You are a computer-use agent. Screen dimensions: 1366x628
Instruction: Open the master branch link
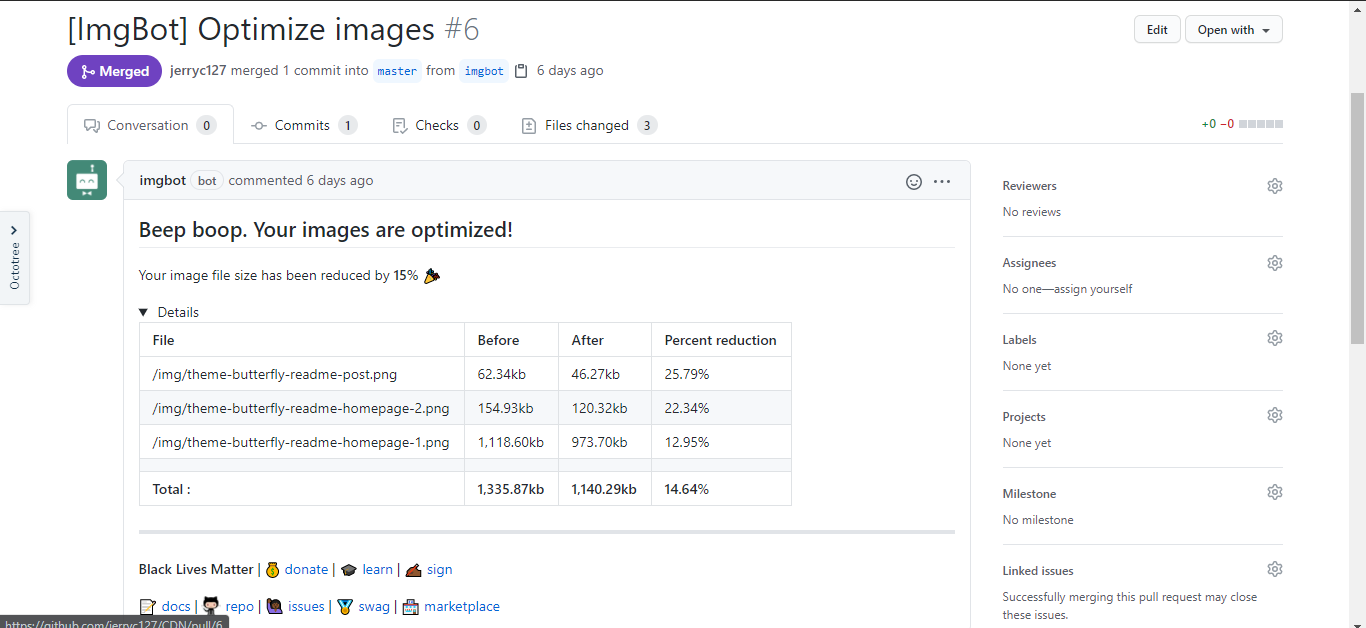(x=397, y=71)
